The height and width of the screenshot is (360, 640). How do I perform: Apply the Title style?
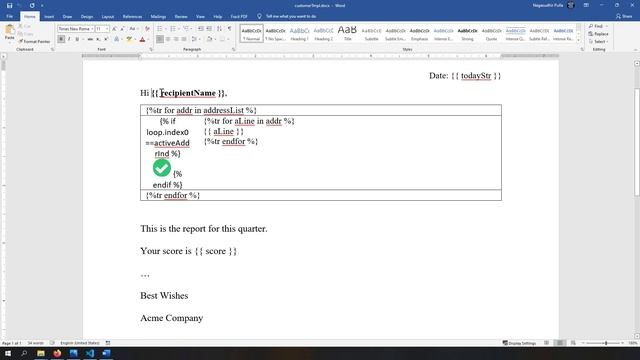(347, 33)
